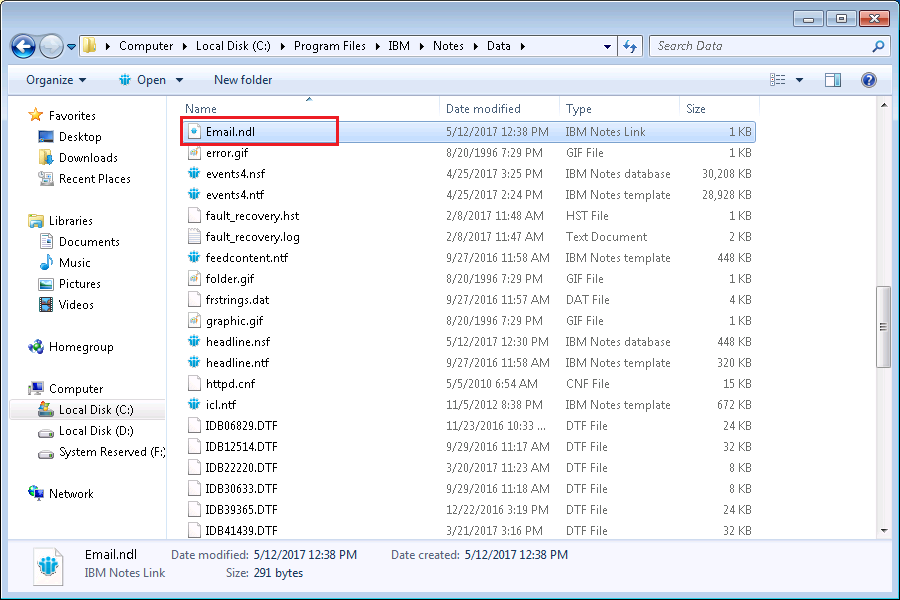The width and height of the screenshot is (900, 600).
Task: Open the Documents library
Action: coord(89,242)
